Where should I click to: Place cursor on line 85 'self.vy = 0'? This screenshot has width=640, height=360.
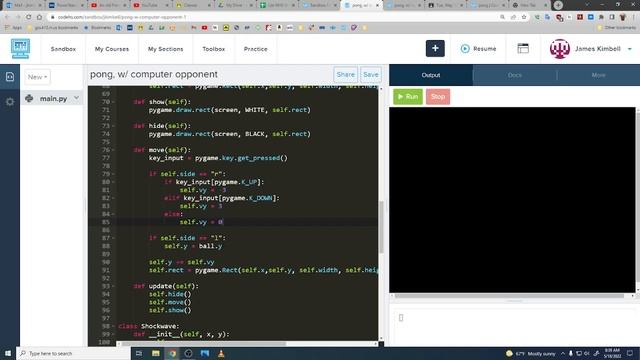[x=201, y=222]
